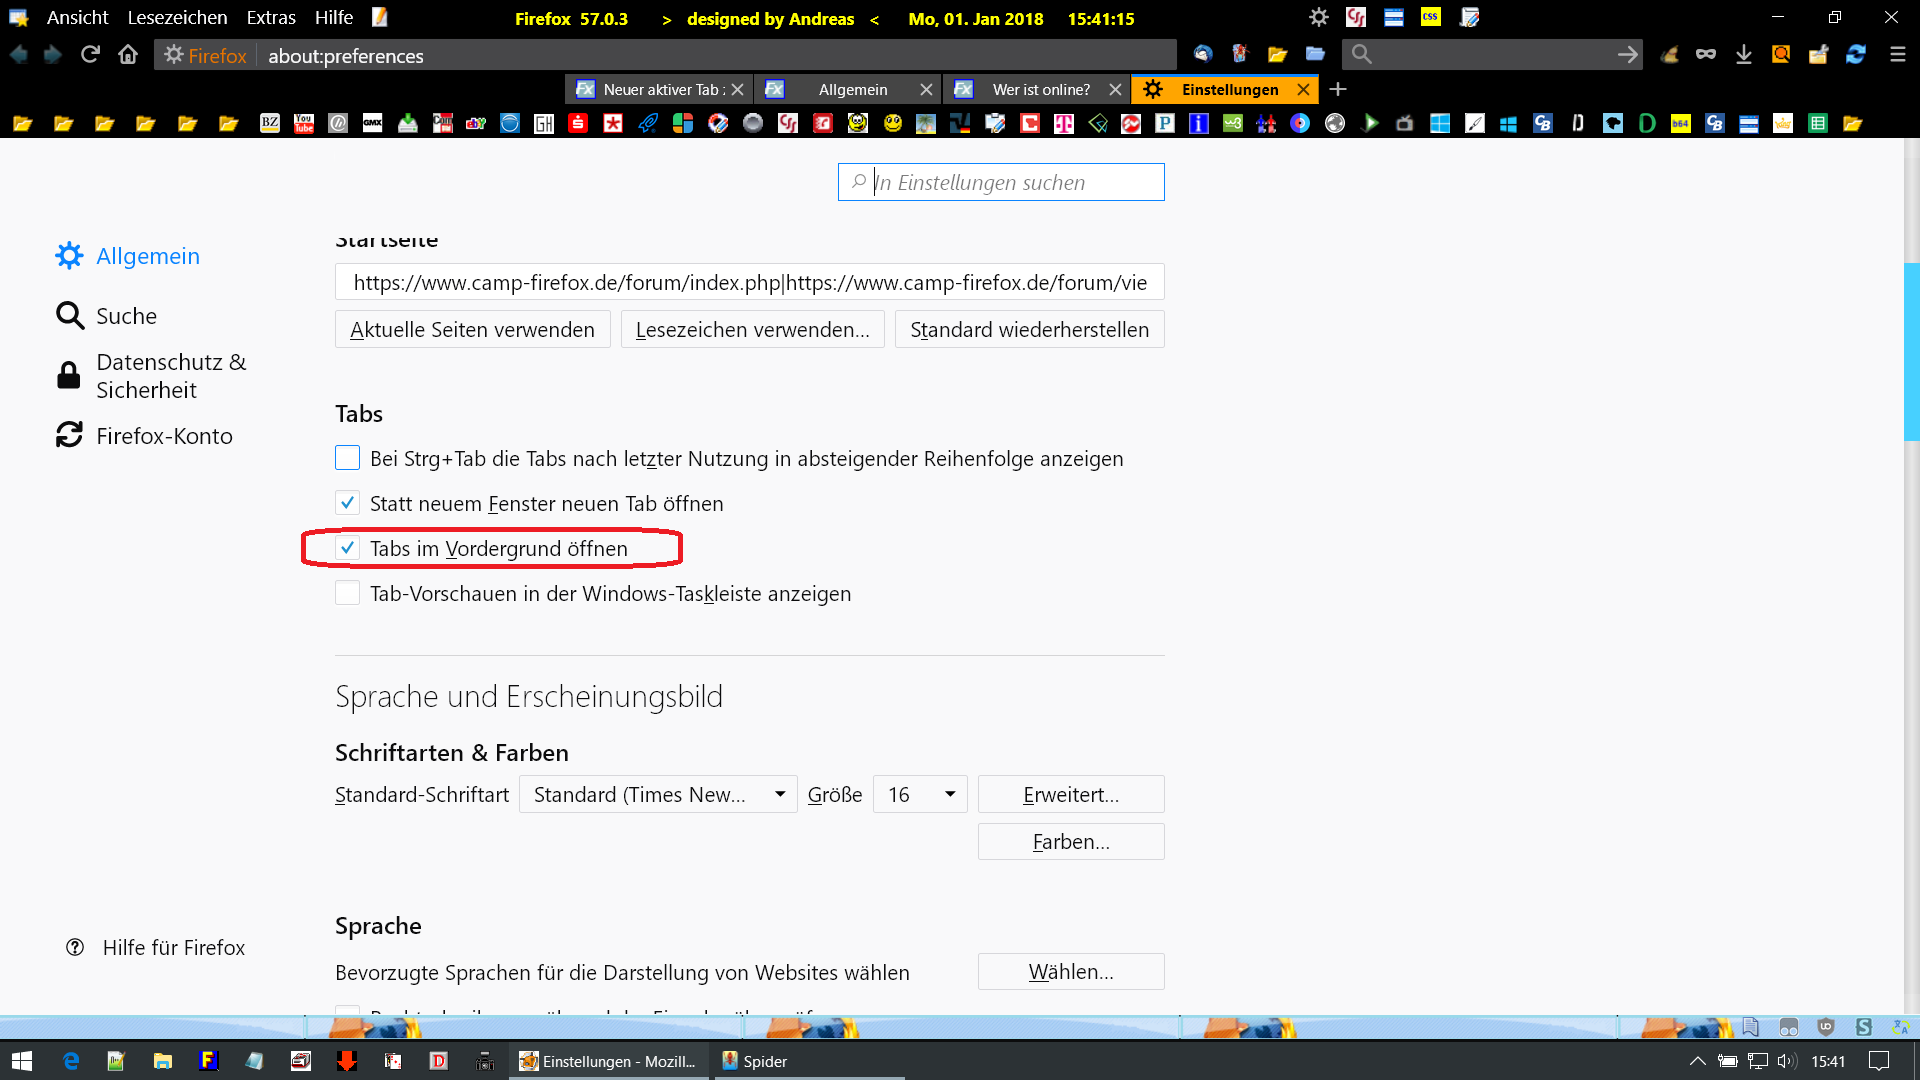Open the Größe font size dropdown
The image size is (1920, 1080).
(919, 794)
